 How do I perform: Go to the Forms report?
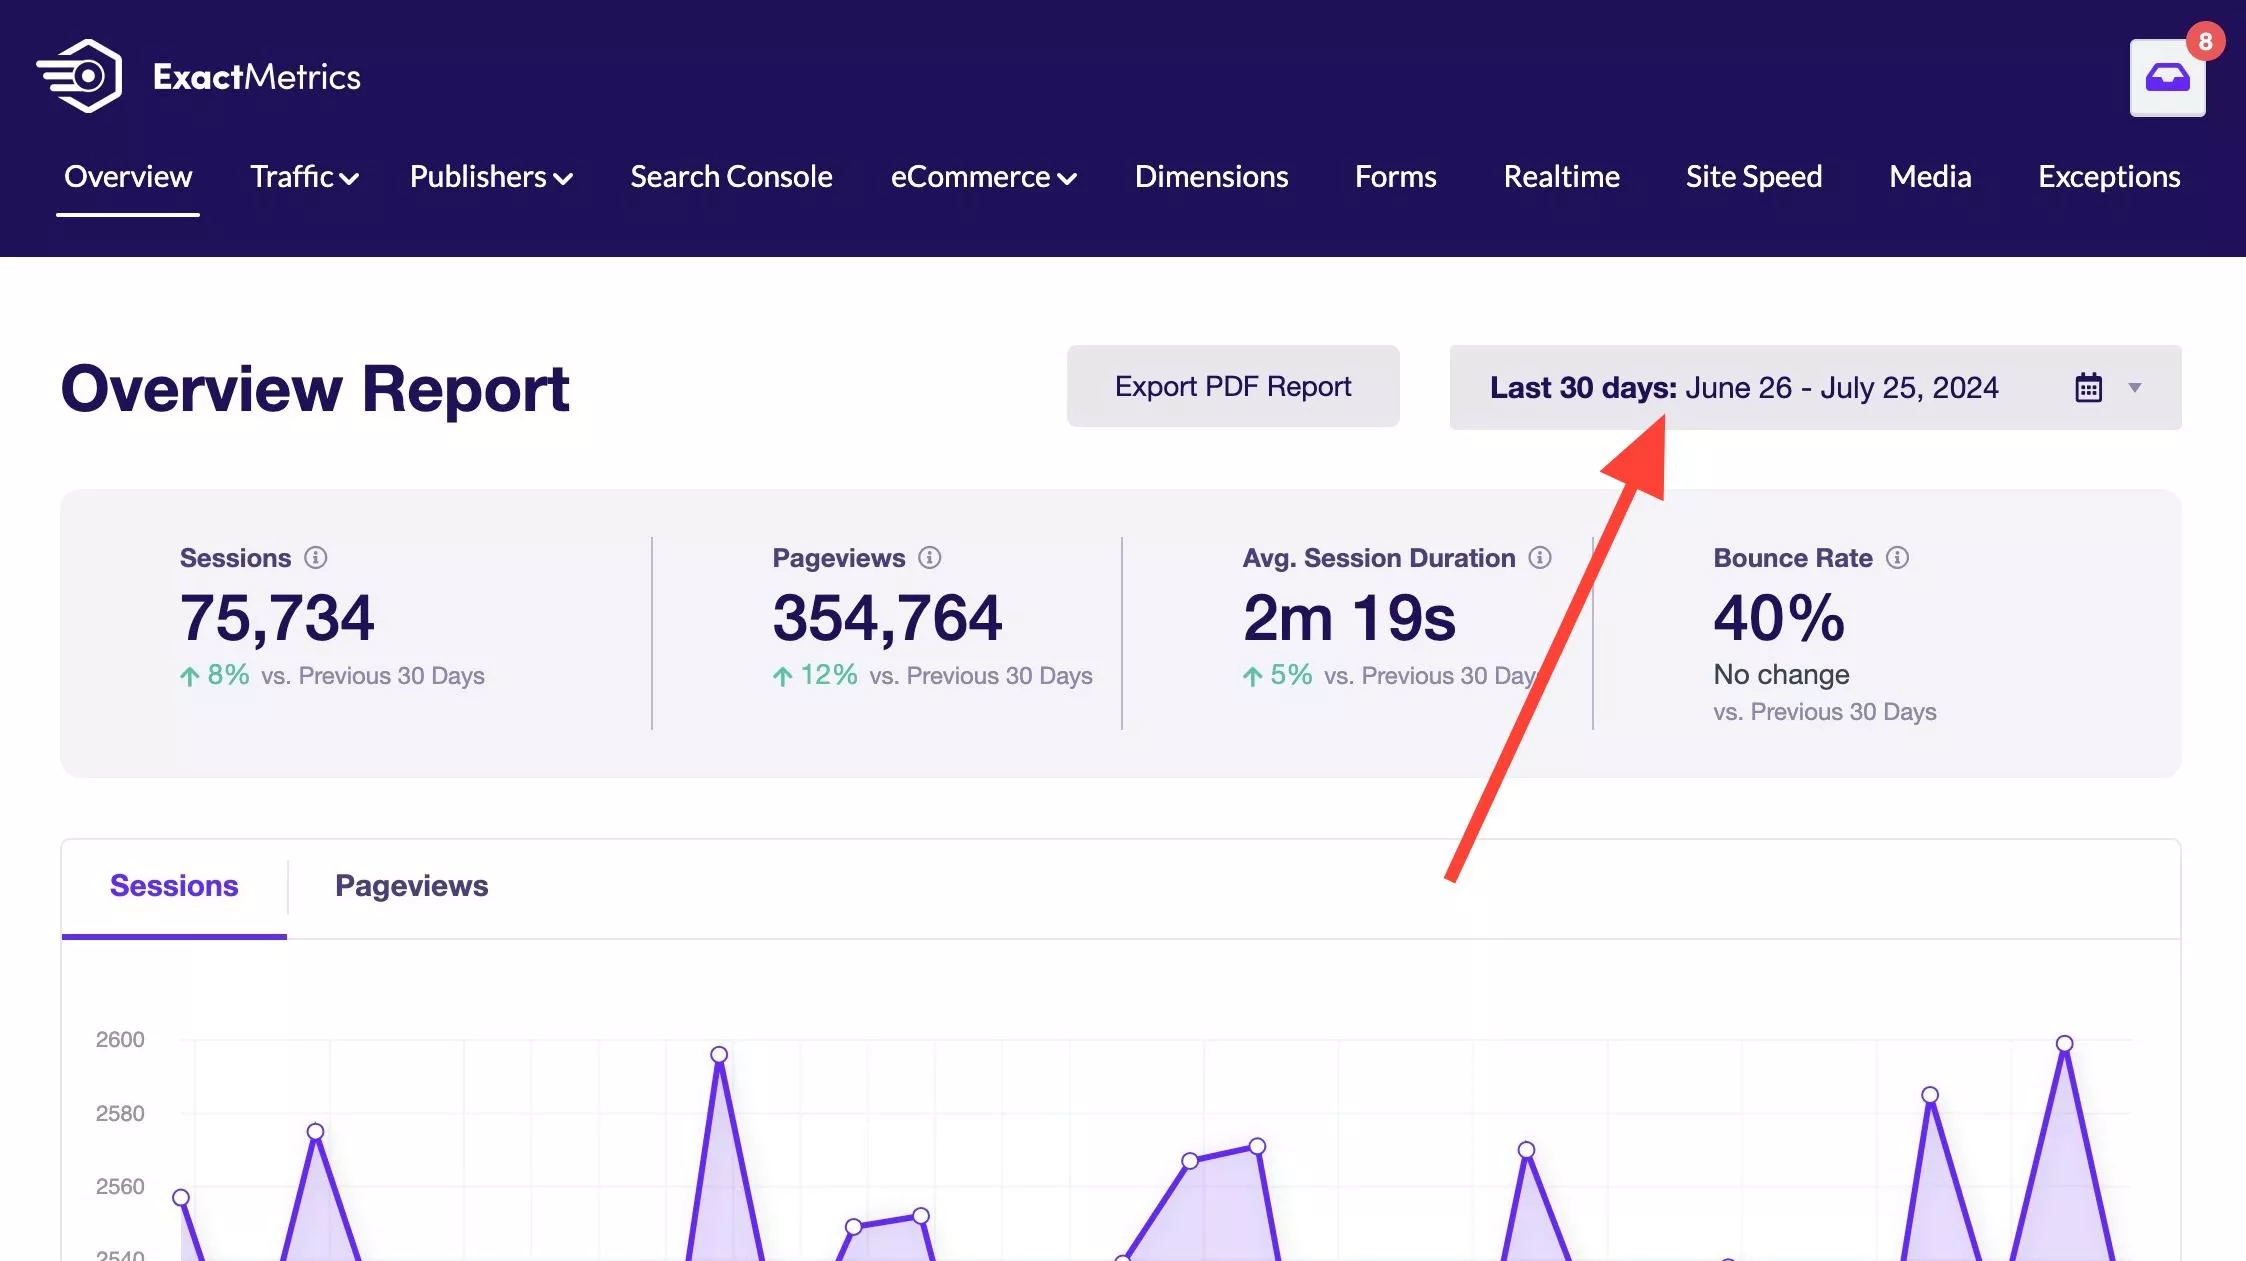point(1395,177)
